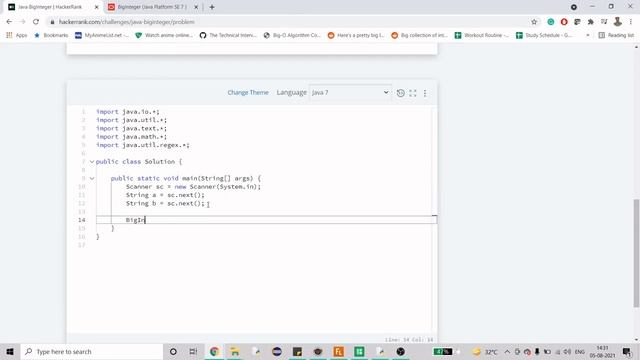Viewport: 640px width, 360px height.
Task: Open the green grid app taskbar icon
Action: coord(359,351)
